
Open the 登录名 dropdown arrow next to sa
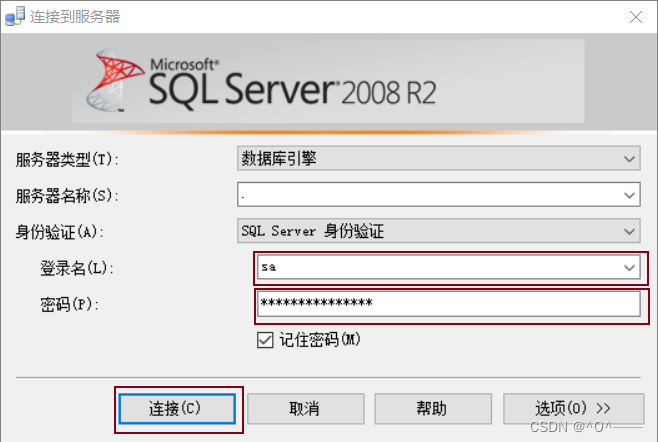(629, 267)
